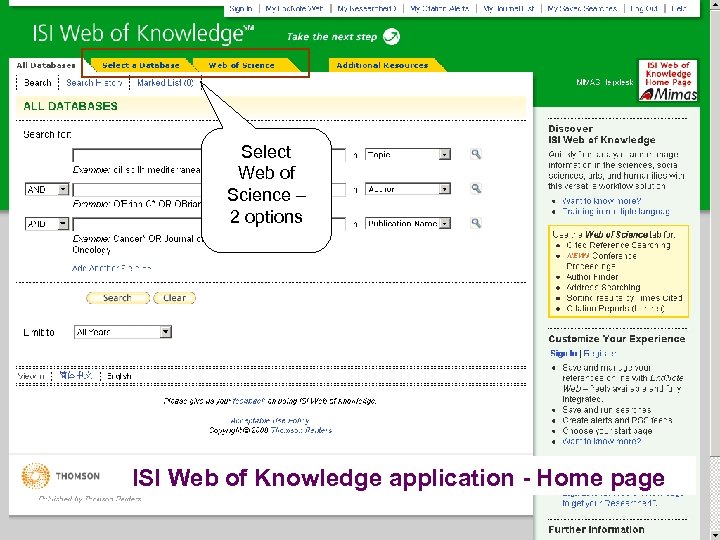The image size is (720, 540).
Task: Click the first search box next to Topic
Action: tap(209, 155)
